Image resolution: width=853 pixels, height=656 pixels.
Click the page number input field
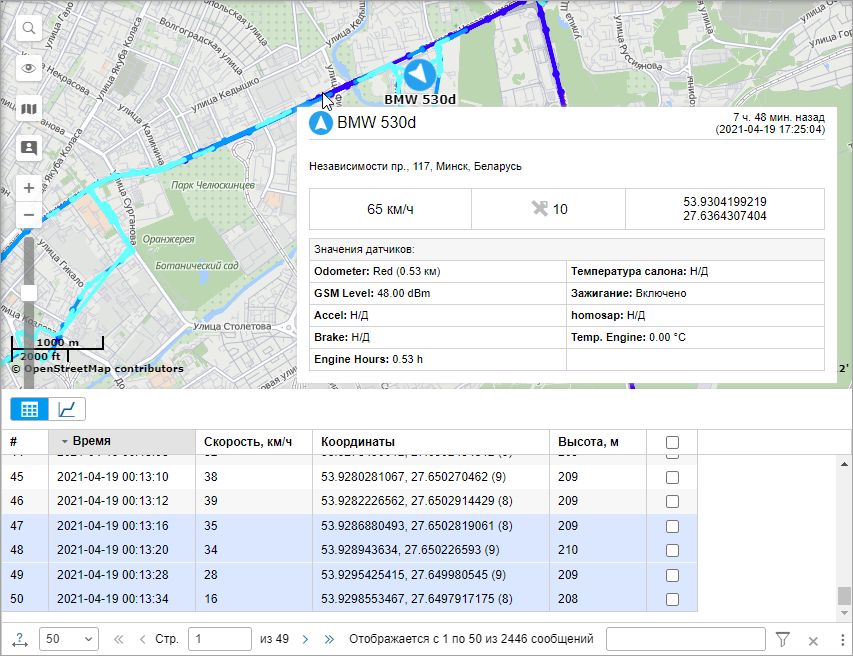pos(220,639)
